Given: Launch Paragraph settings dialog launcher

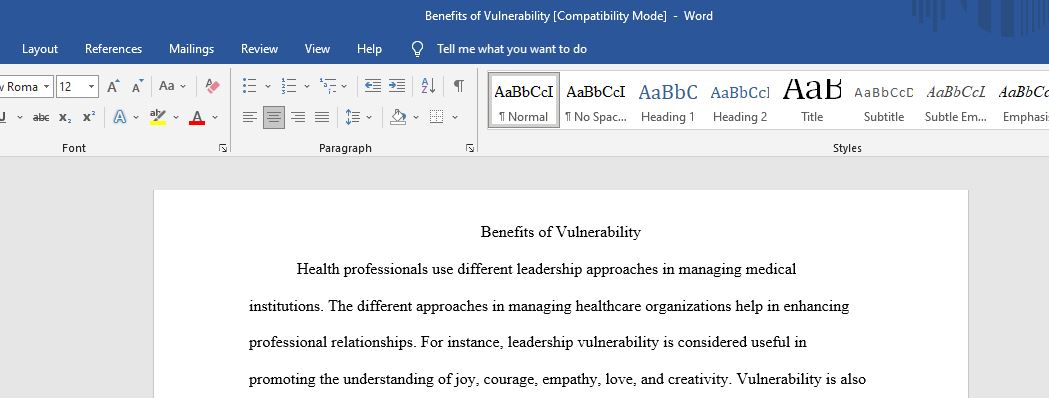Looking at the screenshot, I should [x=470, y=148].
